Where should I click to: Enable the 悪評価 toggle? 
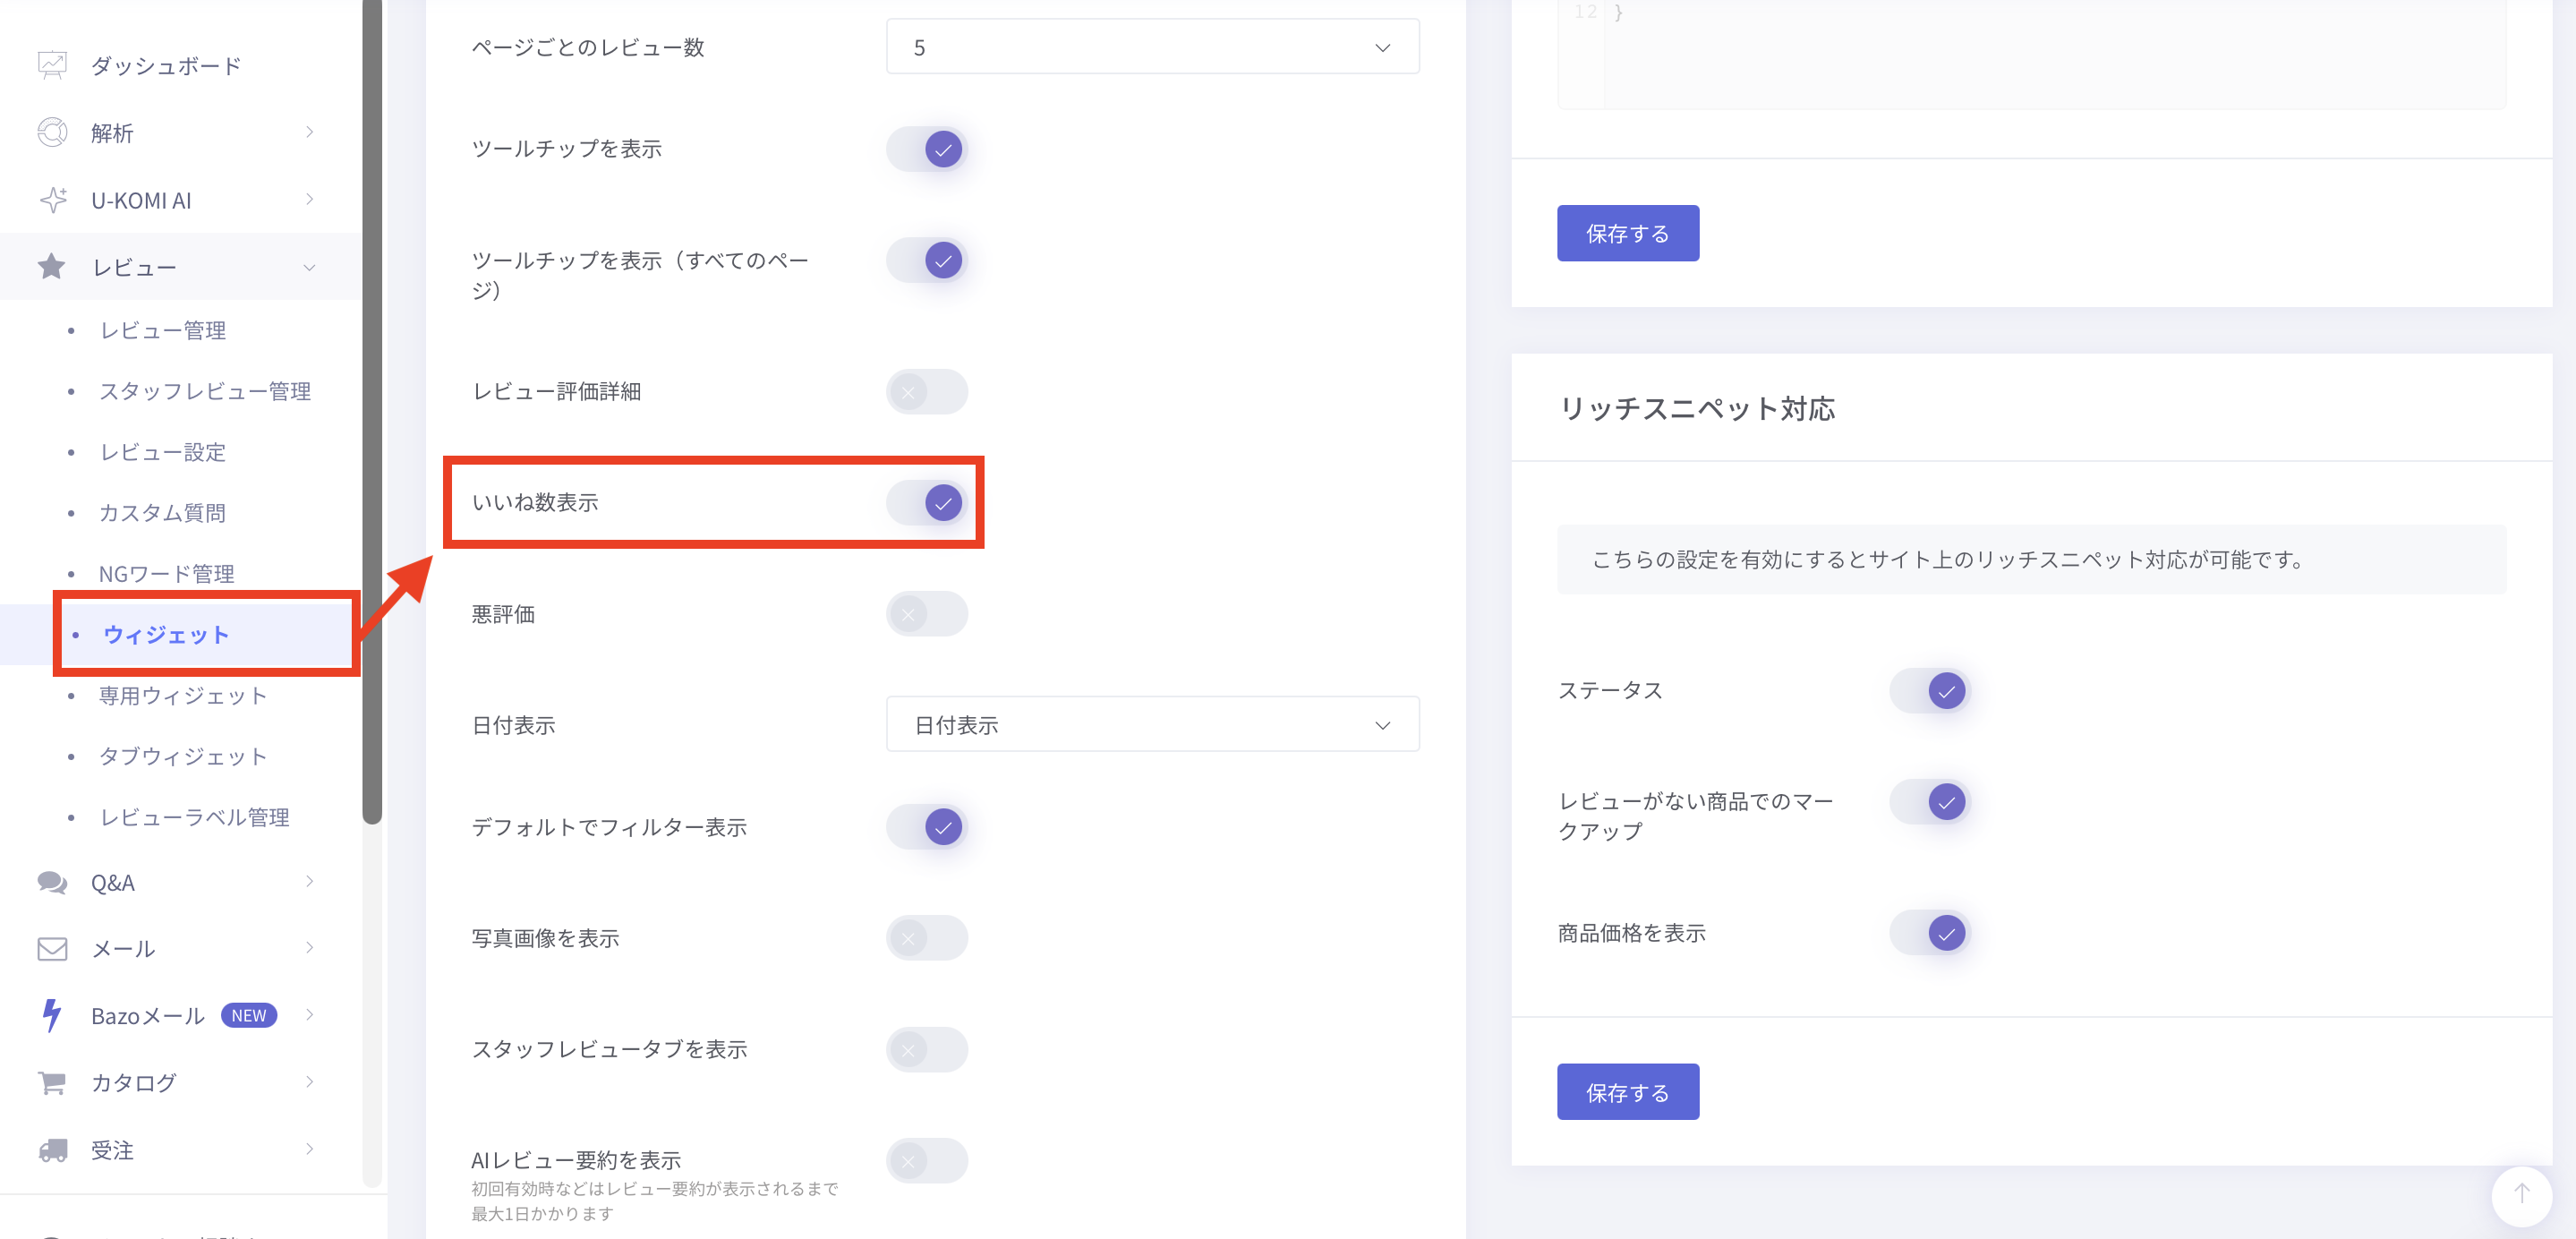click(x=927, y=613)
